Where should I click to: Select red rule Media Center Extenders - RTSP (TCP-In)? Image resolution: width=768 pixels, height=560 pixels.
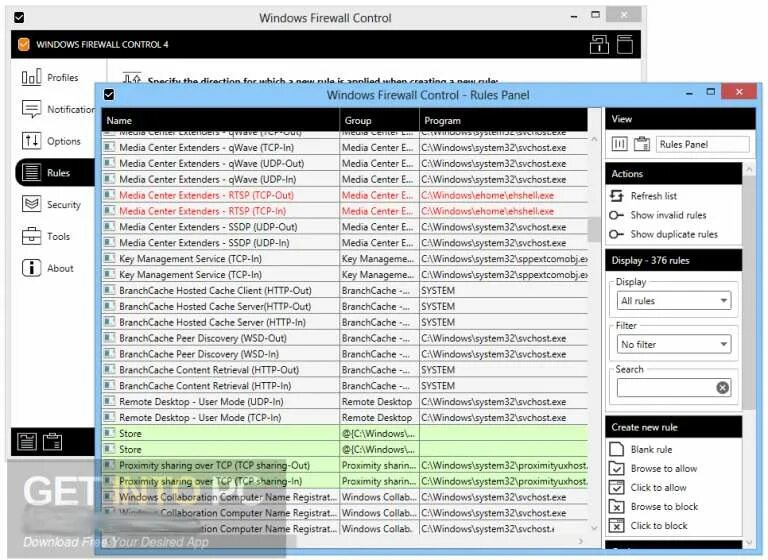345,211
